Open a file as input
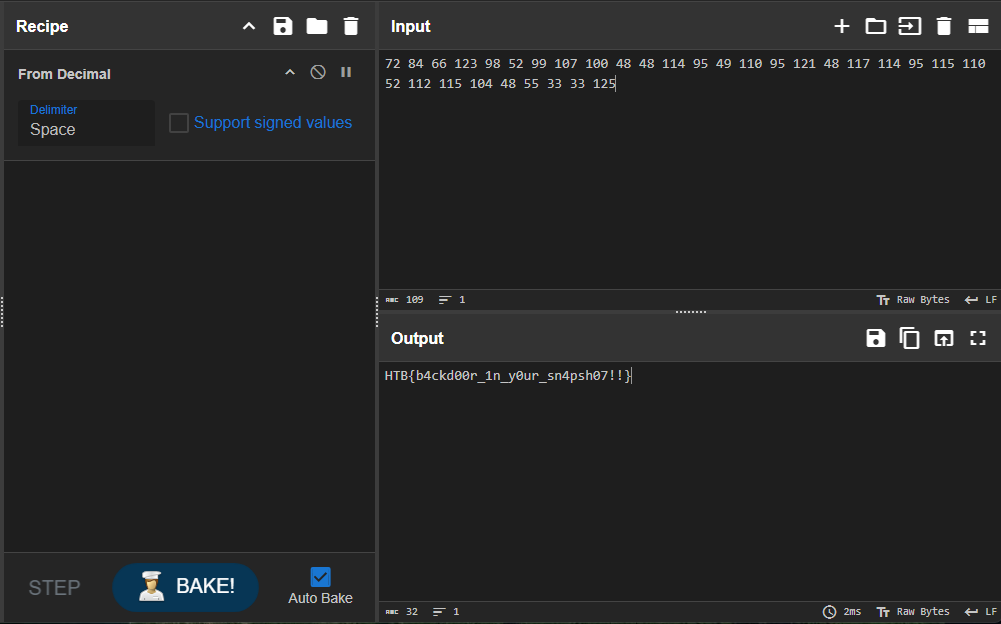Screen dimensions: 1001x624 pos(910,26)
